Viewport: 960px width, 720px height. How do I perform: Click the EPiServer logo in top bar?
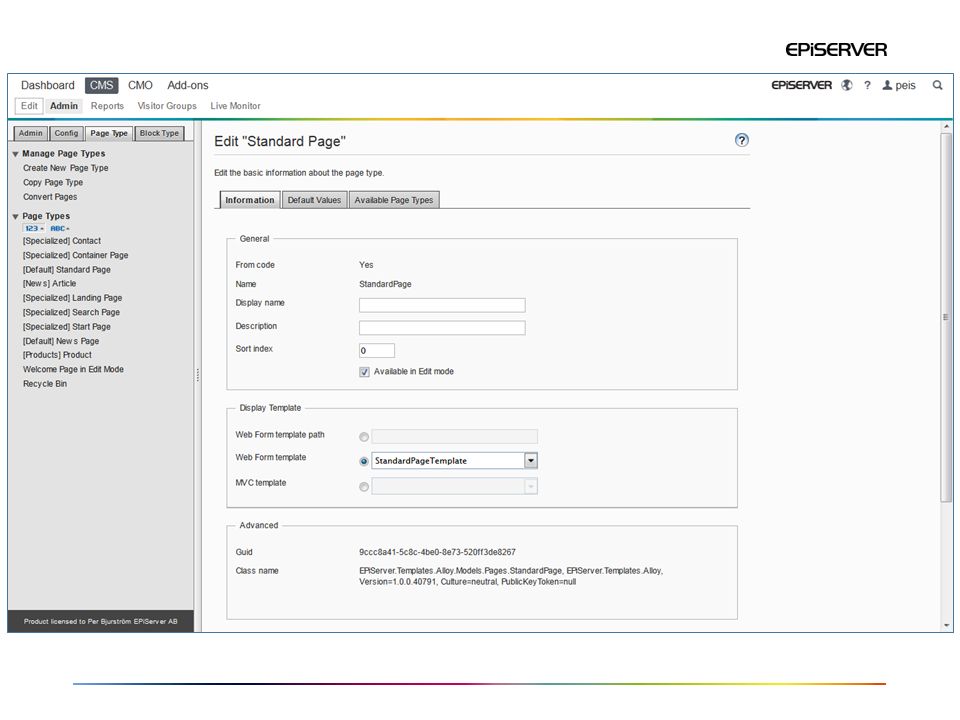point(801,85)
